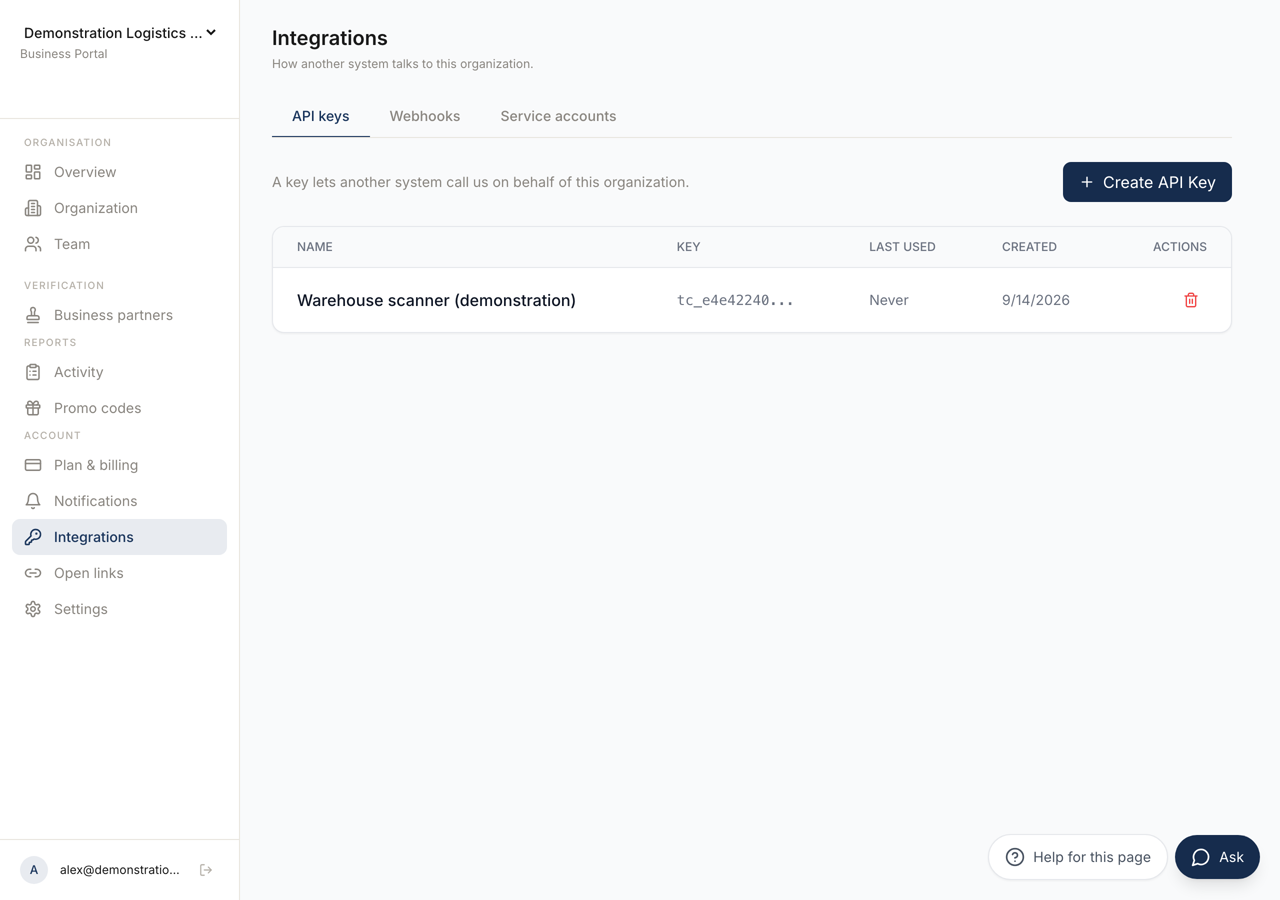The height and width of the screenshot is (900, 1280).
Task: Switch to the Webhooks tab
Action: pyautogui.click(x=425, y=116)
